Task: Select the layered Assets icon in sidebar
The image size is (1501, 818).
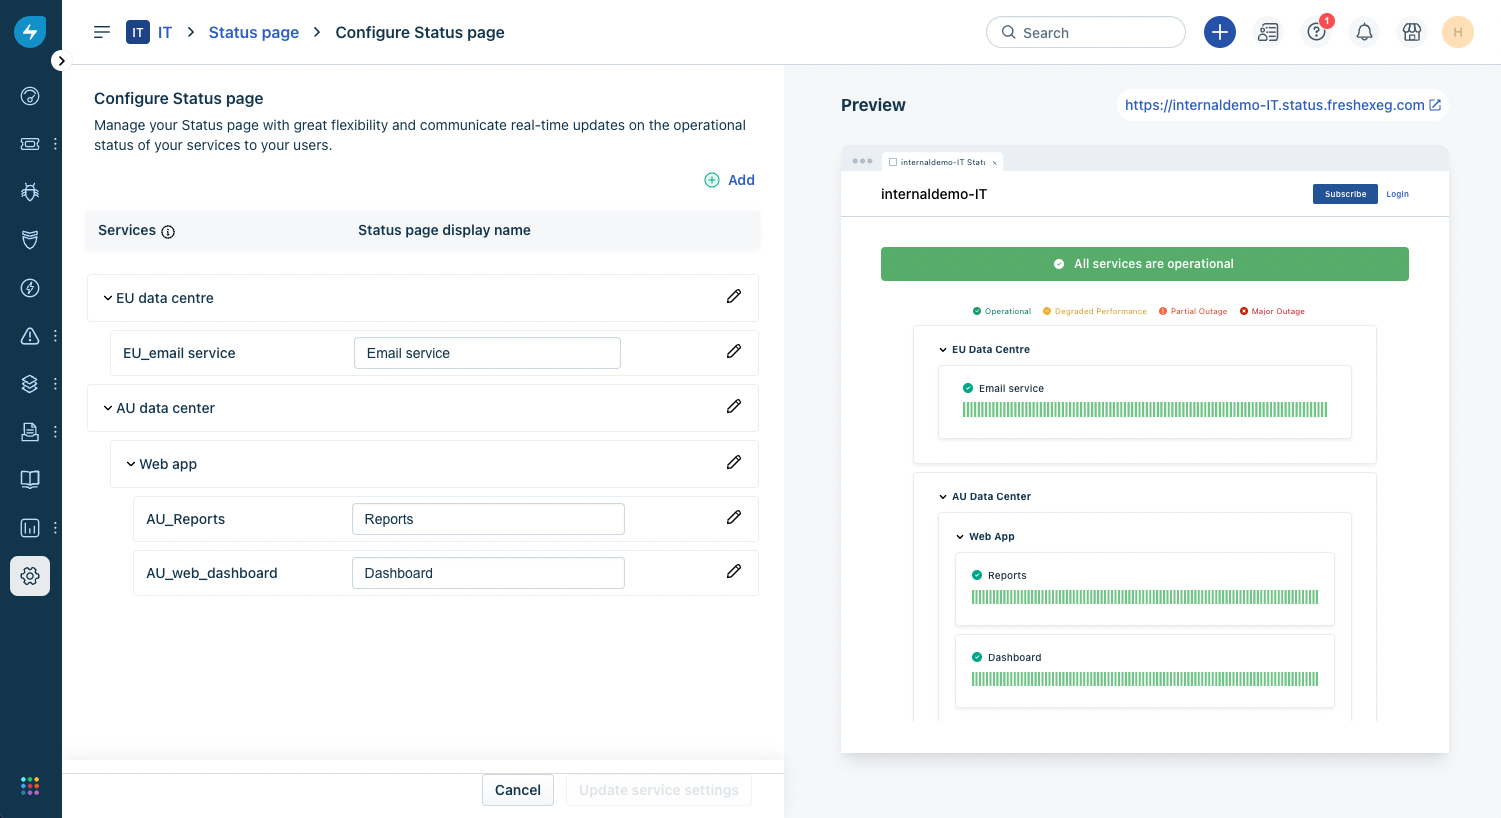Action: pos(29,383)
